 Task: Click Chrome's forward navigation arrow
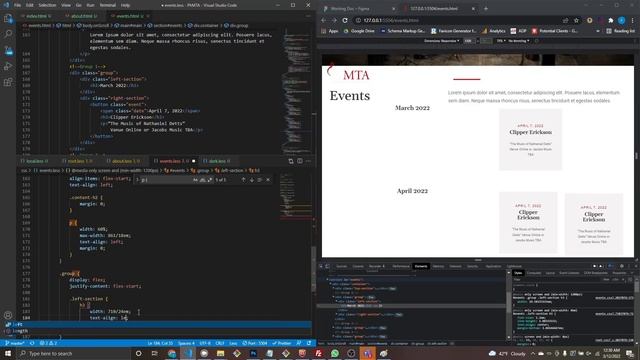tap(334, 20)
